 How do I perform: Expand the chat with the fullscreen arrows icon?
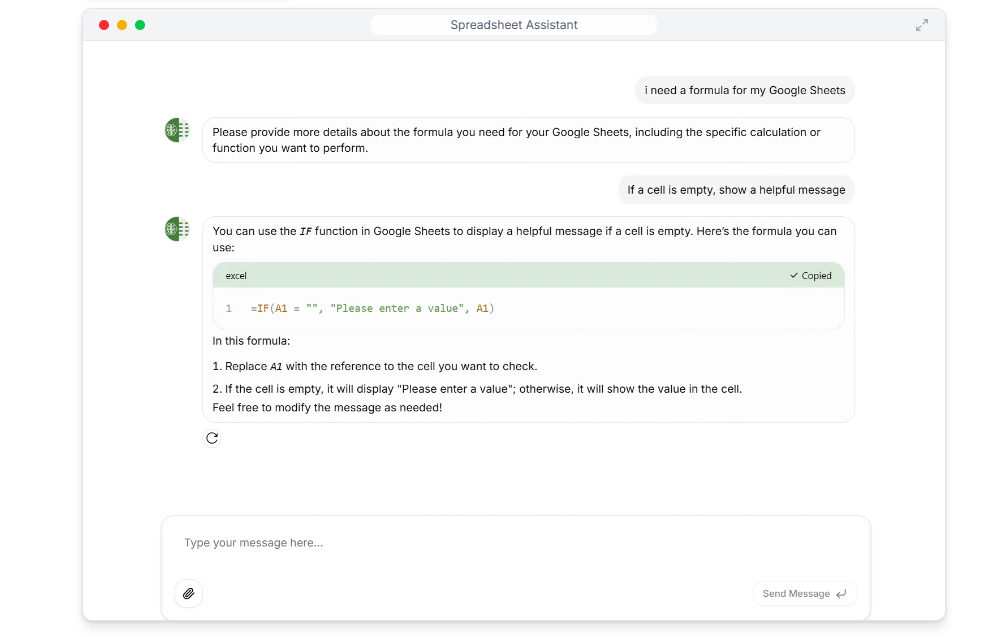(x=922, y=25)
